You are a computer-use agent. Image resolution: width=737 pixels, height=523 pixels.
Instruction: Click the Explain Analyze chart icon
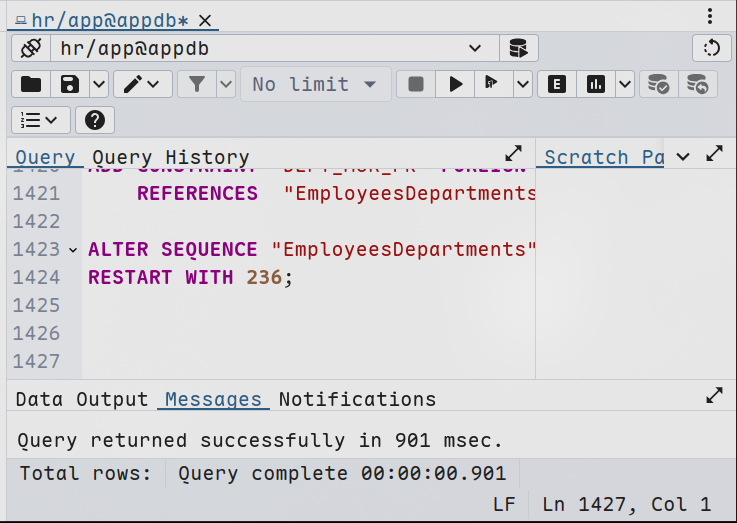(596, 84)
